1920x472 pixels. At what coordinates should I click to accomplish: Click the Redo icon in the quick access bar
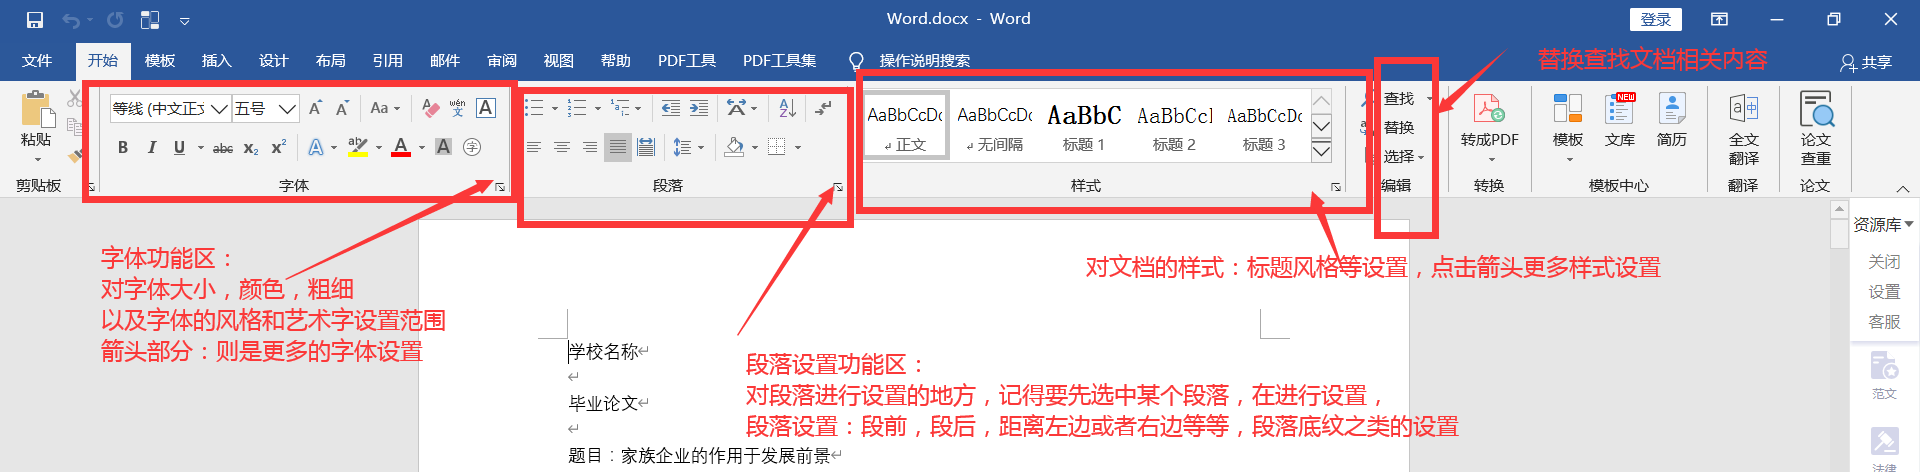(115, 20)
